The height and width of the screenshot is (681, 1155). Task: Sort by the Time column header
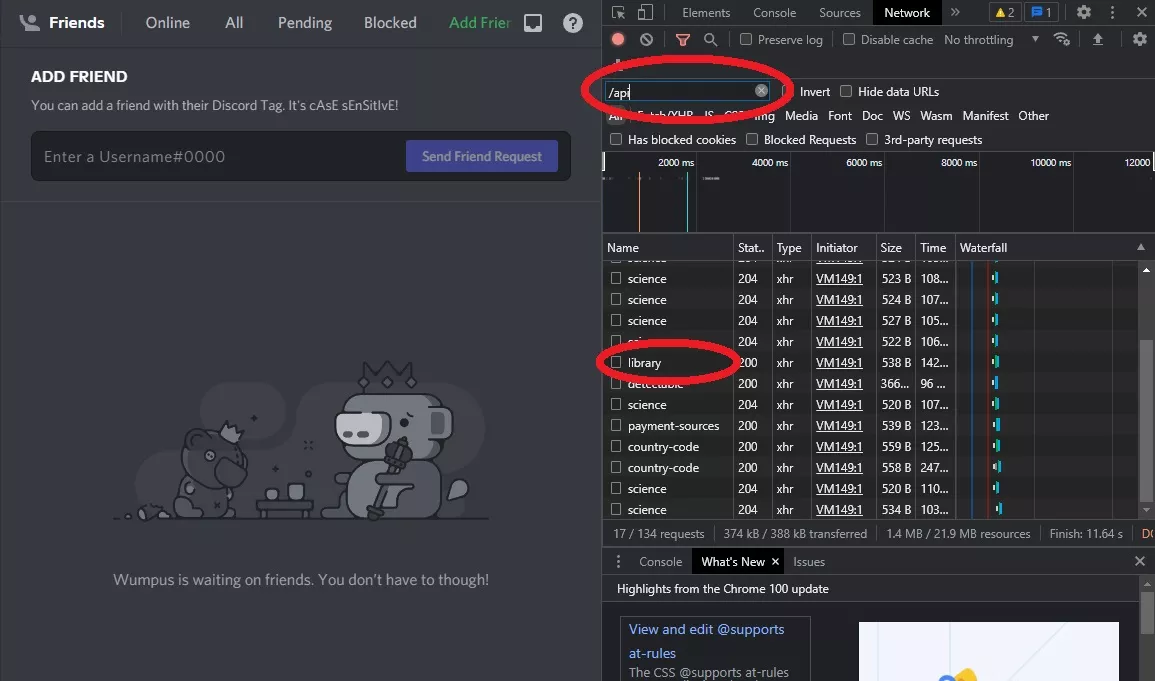[934, 248]
